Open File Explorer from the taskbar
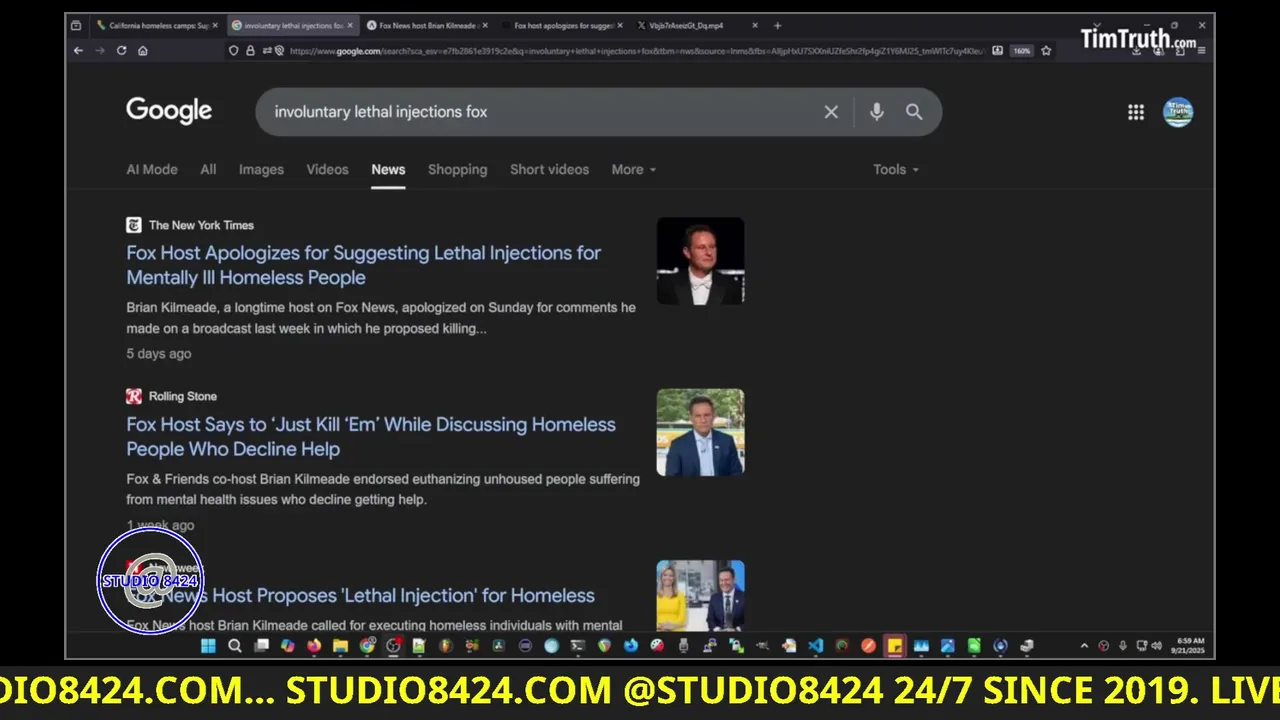Viewport: 1280px width, 720px height. (340, 646)
